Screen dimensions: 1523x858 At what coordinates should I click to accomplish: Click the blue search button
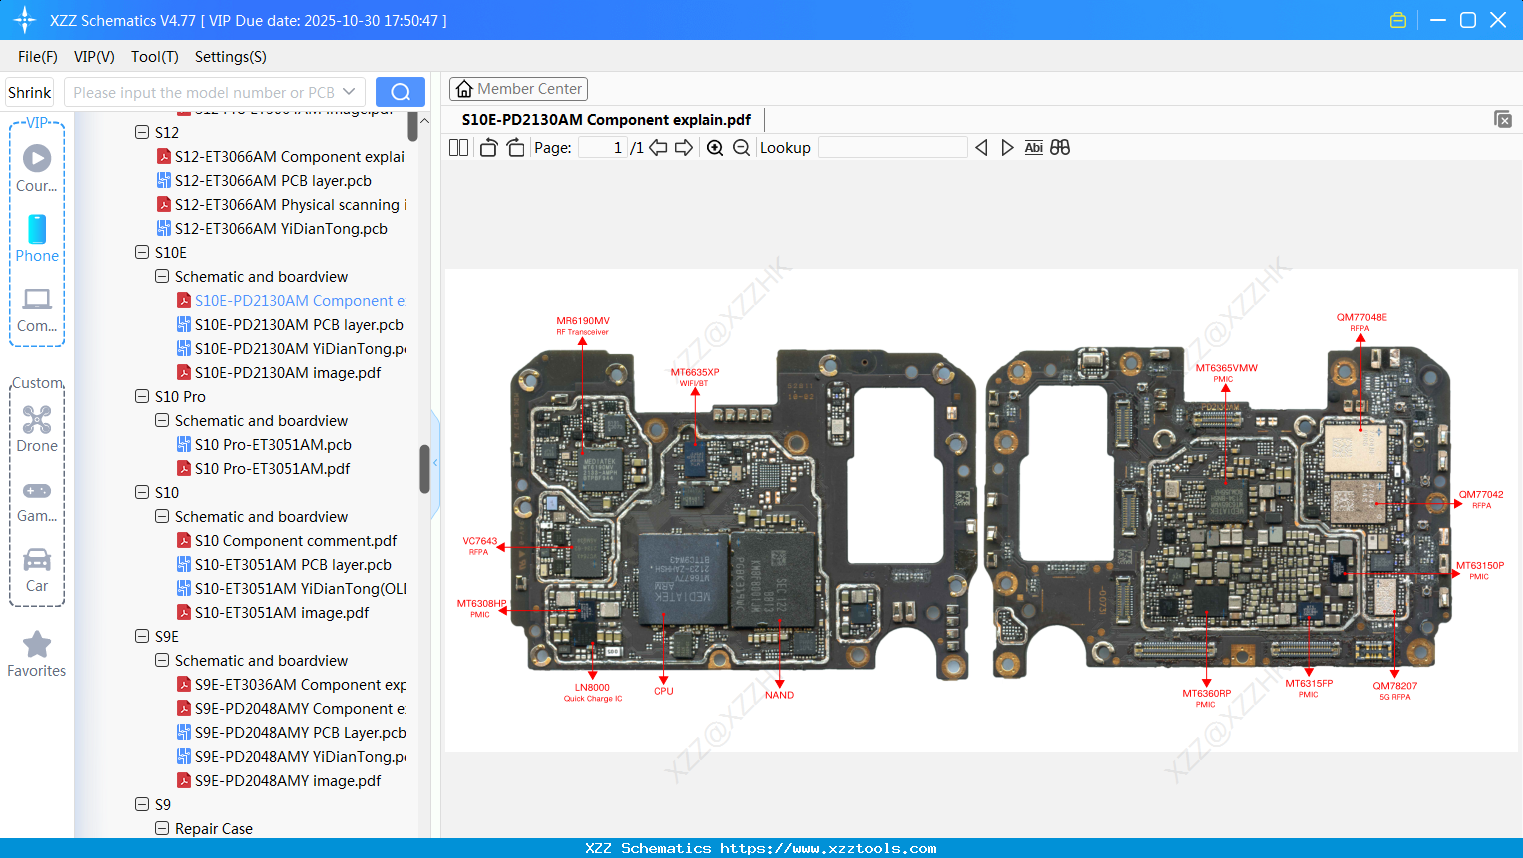click(400, 92)
